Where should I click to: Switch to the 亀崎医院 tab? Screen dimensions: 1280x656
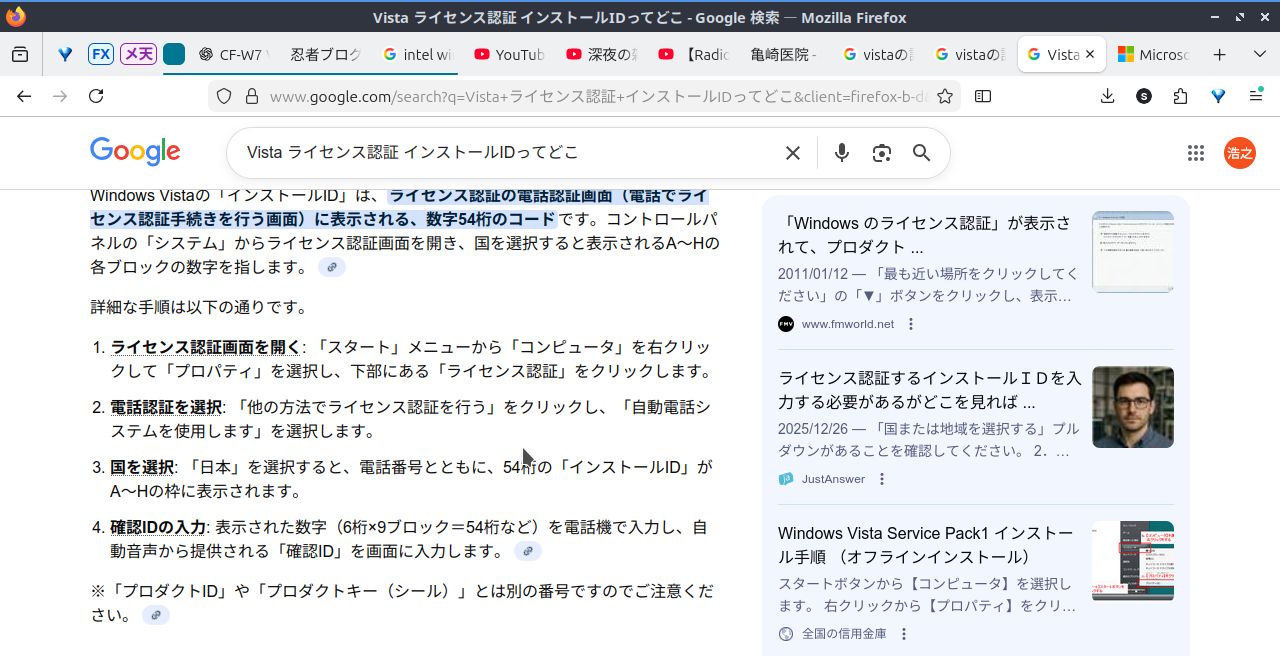tap(784, 55)
